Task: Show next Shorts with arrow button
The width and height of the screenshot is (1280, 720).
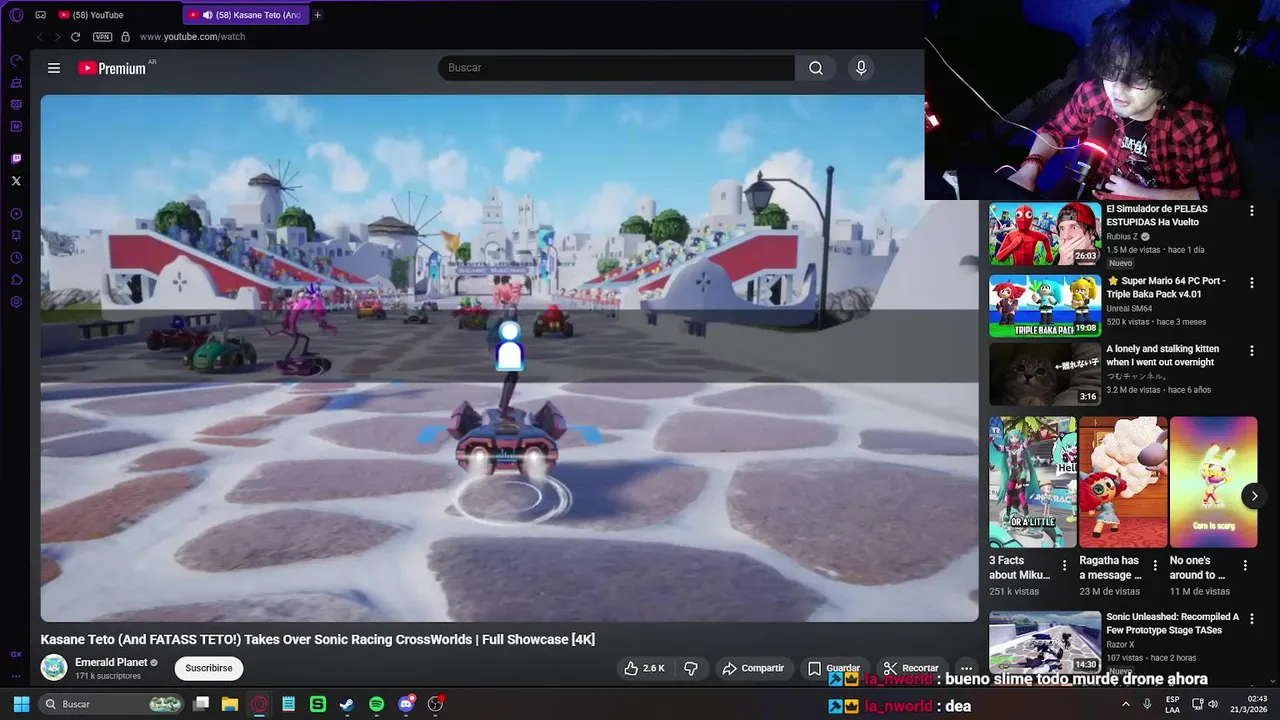Action: tap(1254, 496)
